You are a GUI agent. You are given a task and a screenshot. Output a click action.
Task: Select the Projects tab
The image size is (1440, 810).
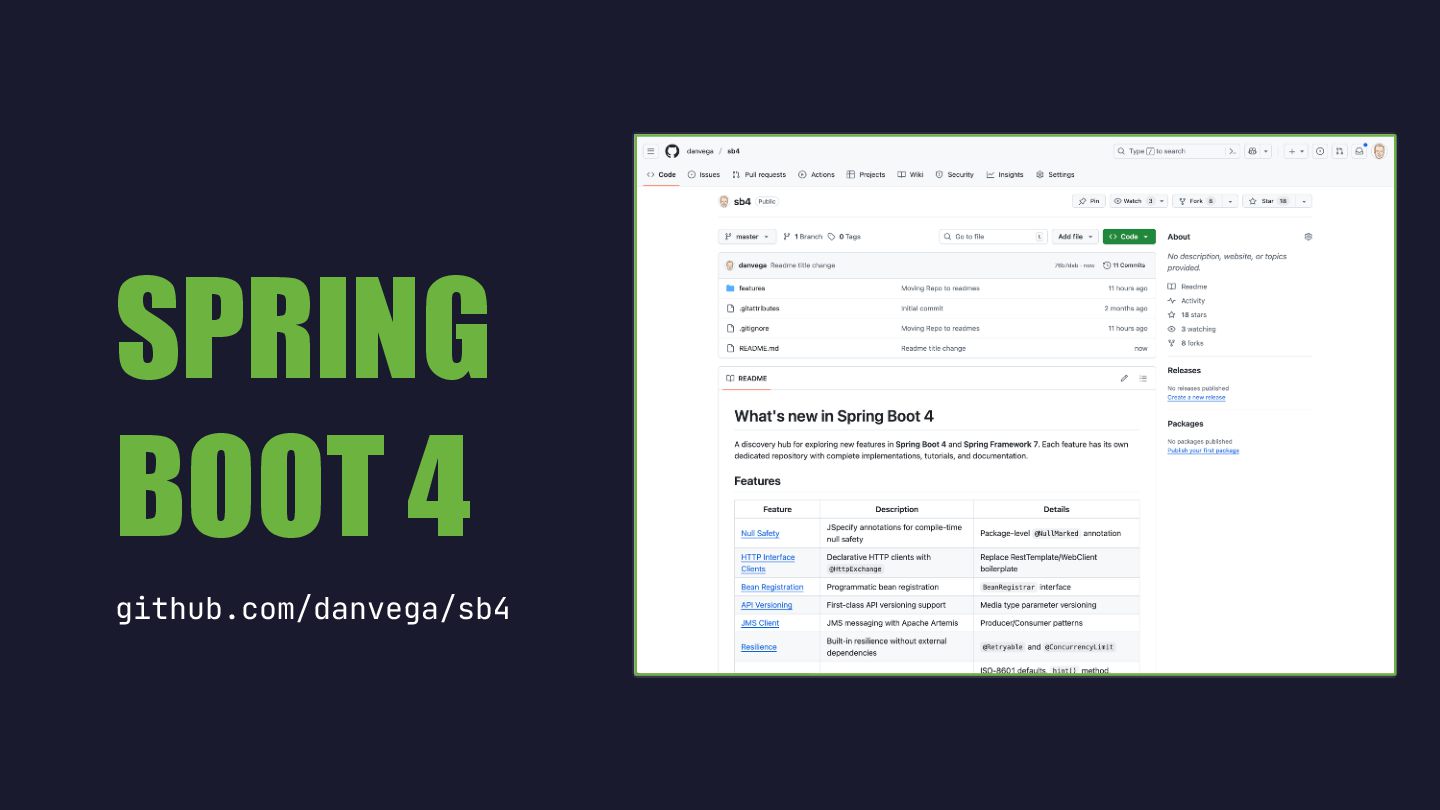coord(866,175)
